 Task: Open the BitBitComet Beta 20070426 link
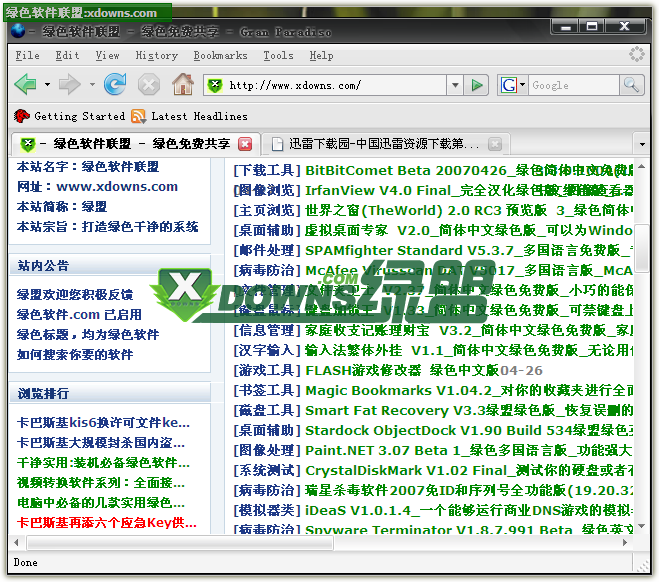tap(469, 171)
